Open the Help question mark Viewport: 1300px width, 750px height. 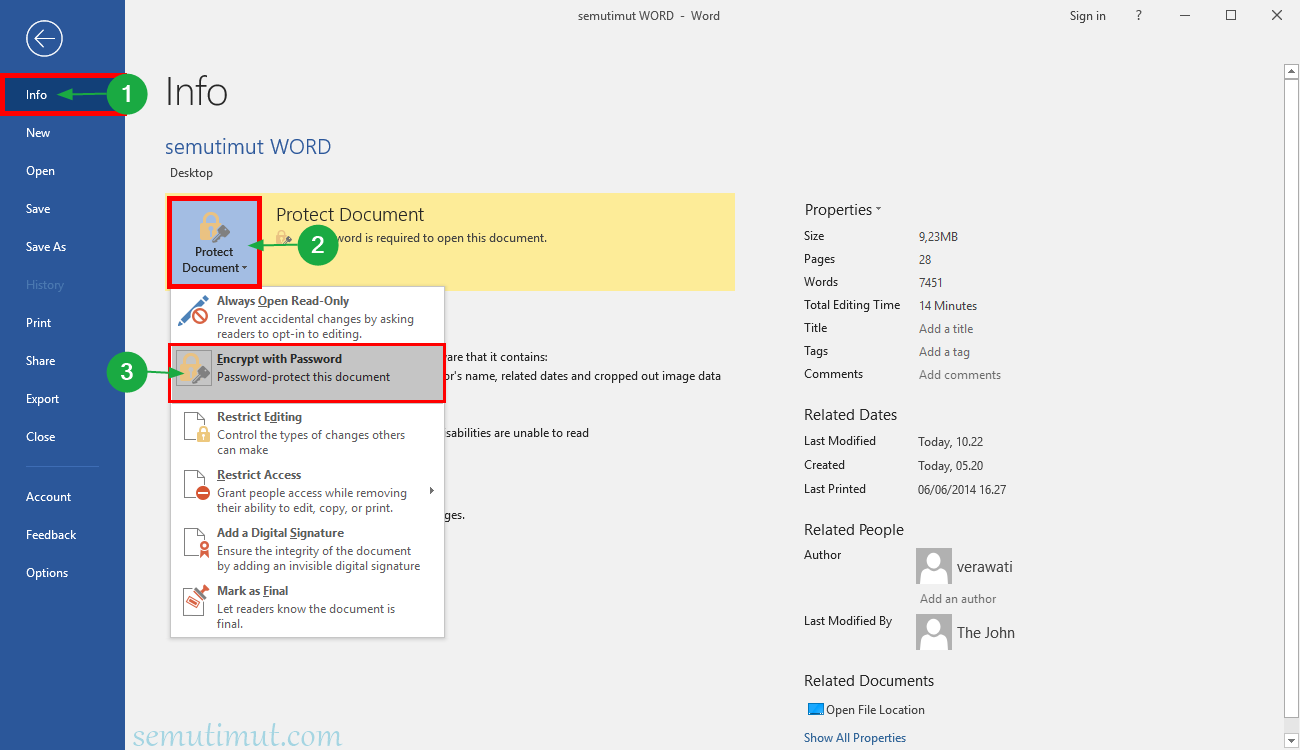click(1139, 15)
